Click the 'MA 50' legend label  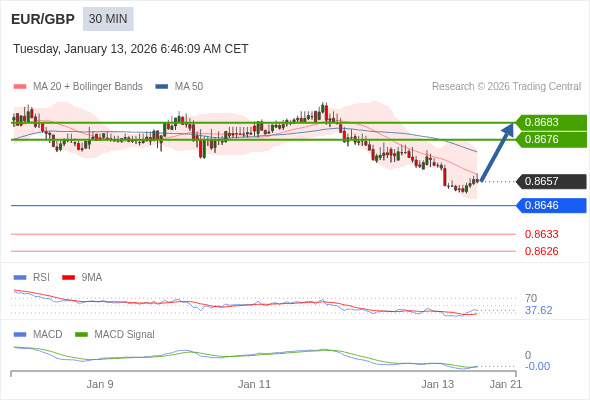[189, 87]
